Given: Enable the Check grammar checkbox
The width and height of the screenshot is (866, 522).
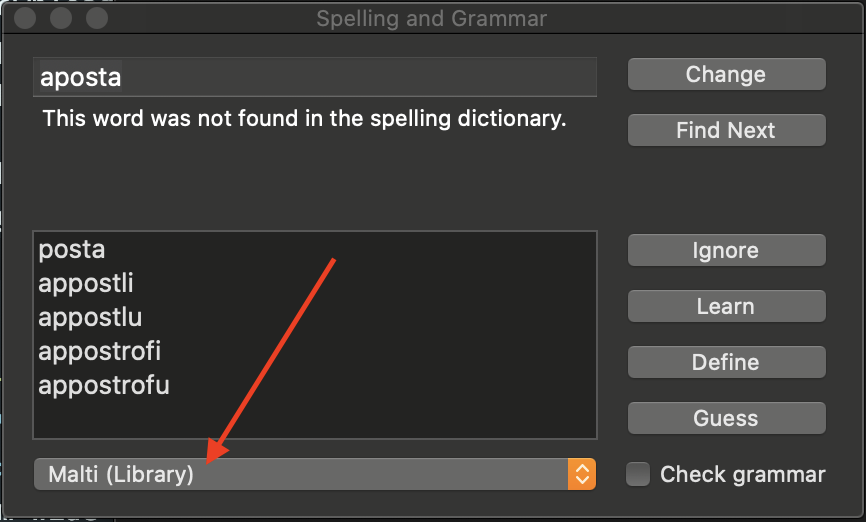Looking at the screenshot, I should click(638, 474).
